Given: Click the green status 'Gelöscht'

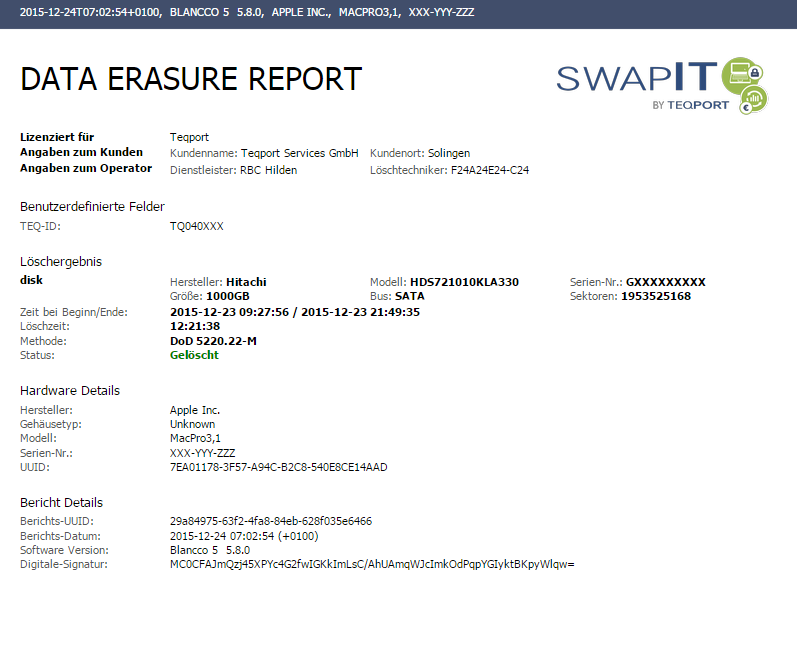Looking at the screenshot, I should coord(194,355).
